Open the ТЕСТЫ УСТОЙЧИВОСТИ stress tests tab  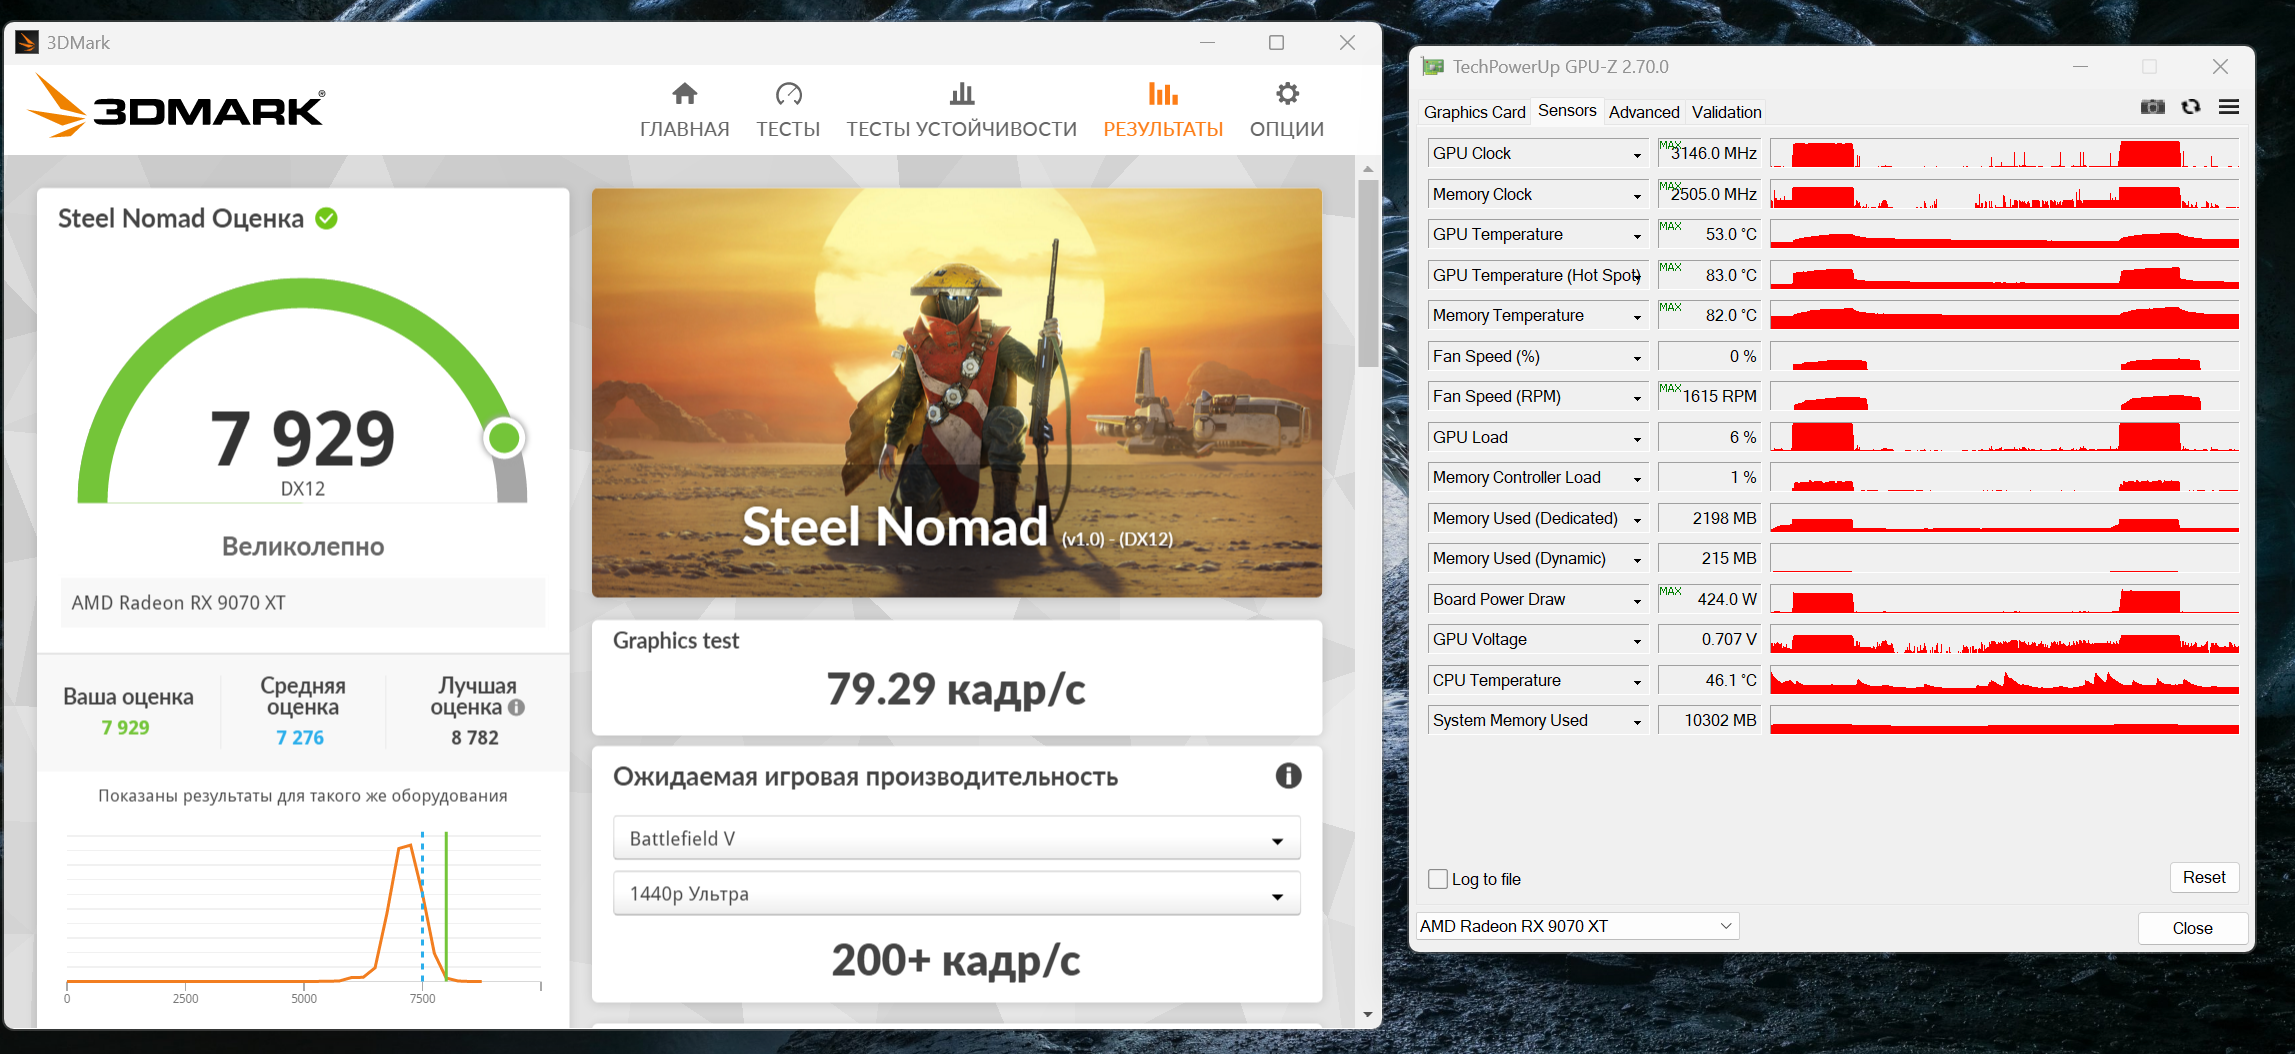click(x=962, y=110)
